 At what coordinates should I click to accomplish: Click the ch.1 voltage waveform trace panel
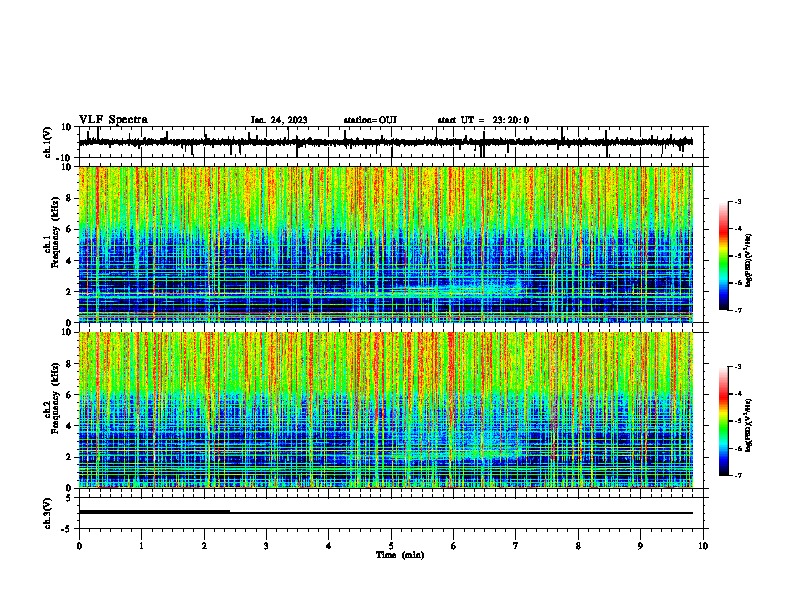coord(391,142)
